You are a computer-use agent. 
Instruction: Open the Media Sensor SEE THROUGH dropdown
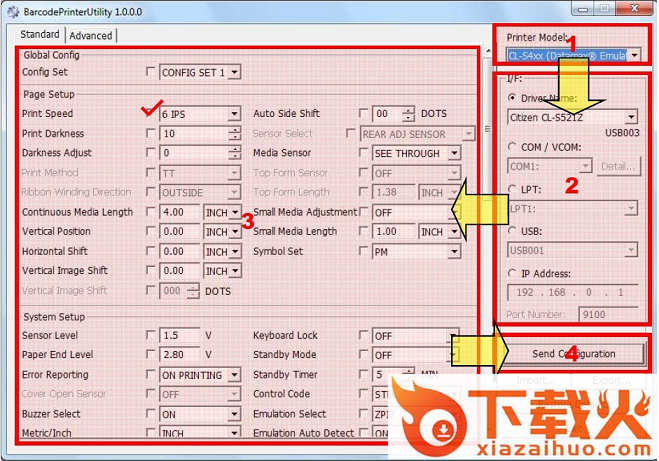[x=454, y=153]
